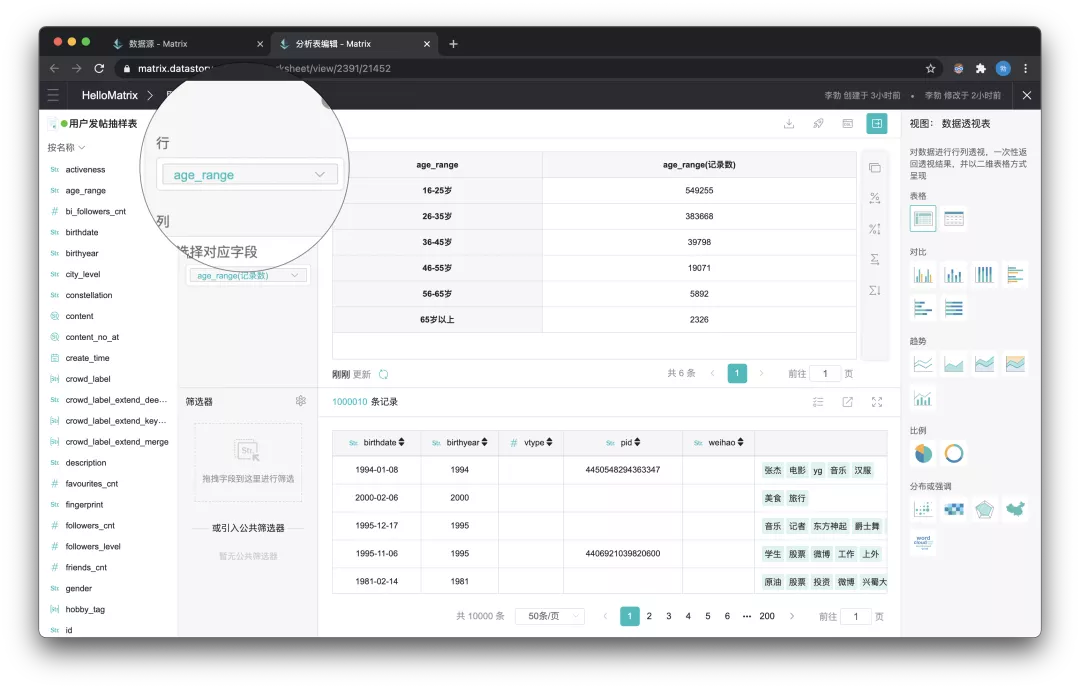The width and height of the screenshot is (1080, 689).
Task: Open the age_range(记录数) value dropdown
Action: point(248,276)
